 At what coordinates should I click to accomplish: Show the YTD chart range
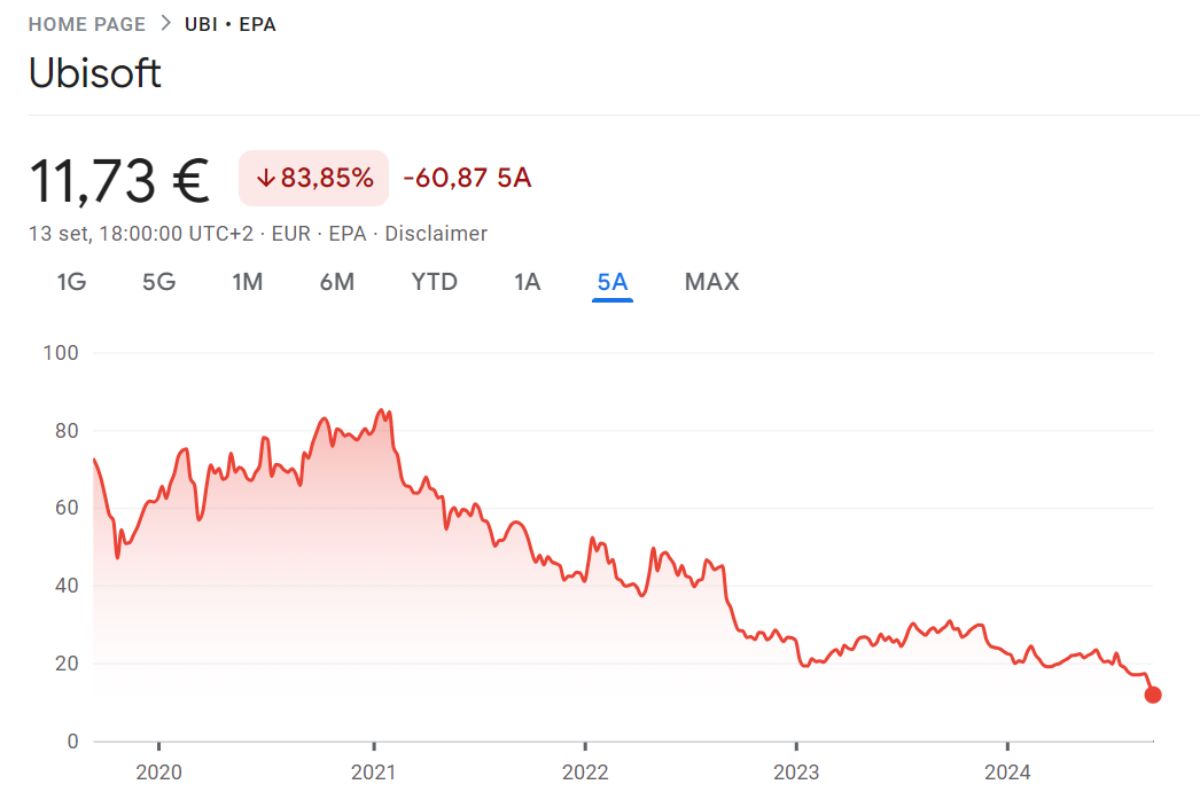pyautogui.click(x=434, y=282)
